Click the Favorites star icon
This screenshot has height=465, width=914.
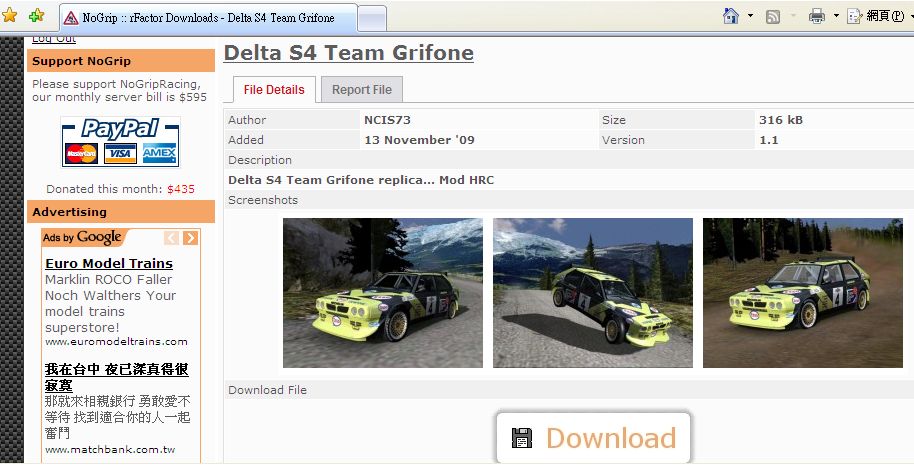[10, 16]
